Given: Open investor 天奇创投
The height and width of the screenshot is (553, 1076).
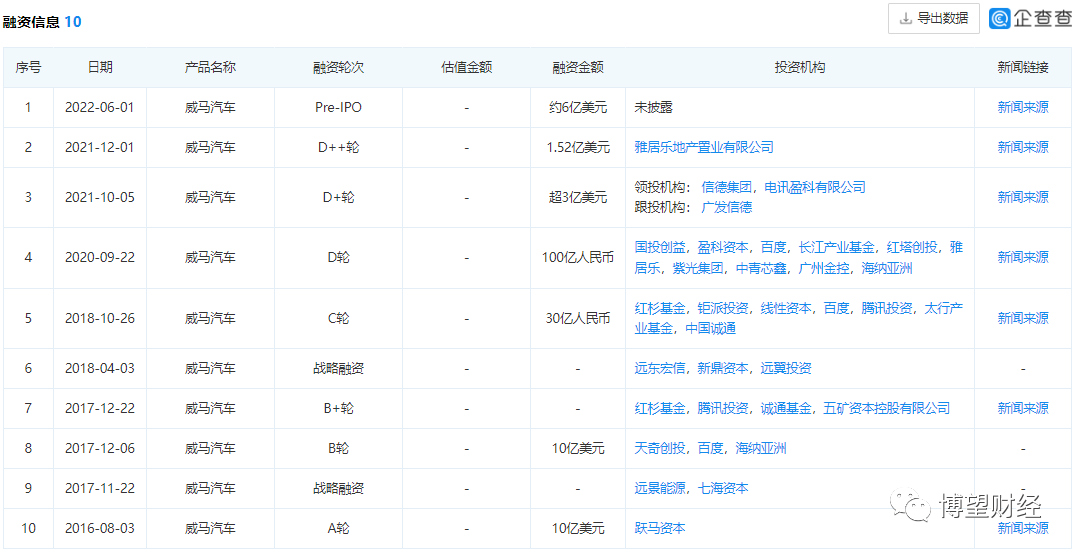Looking at the screenshot, I should (x=660, y=448).
